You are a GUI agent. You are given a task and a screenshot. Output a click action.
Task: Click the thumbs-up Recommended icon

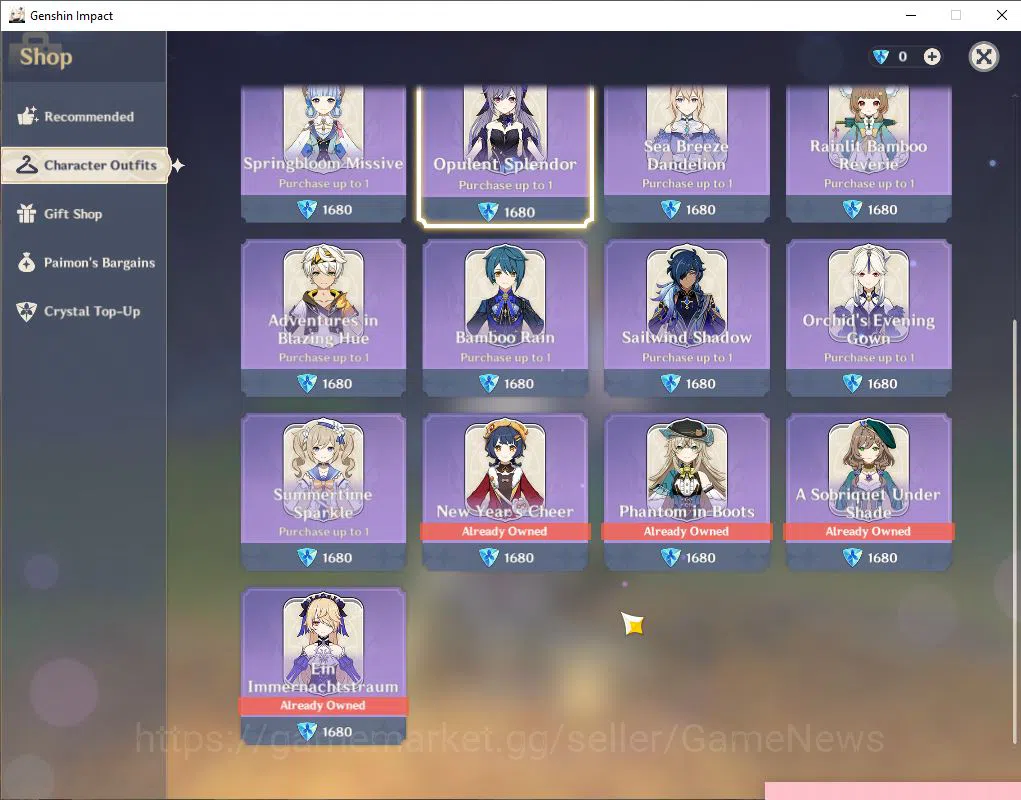coord(27,116)
